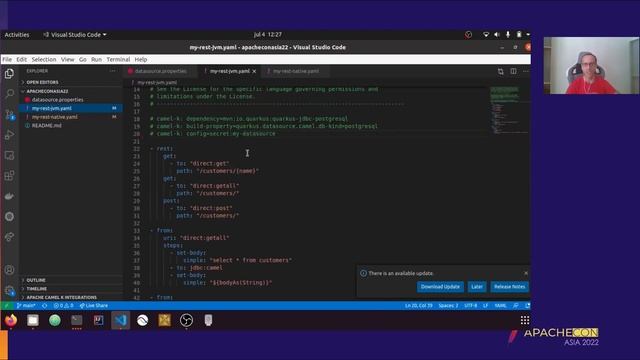The width and height of the screenshot is (640, 360).
Task: Open the Docker view in activity bar
Action: tap(9, 196)
